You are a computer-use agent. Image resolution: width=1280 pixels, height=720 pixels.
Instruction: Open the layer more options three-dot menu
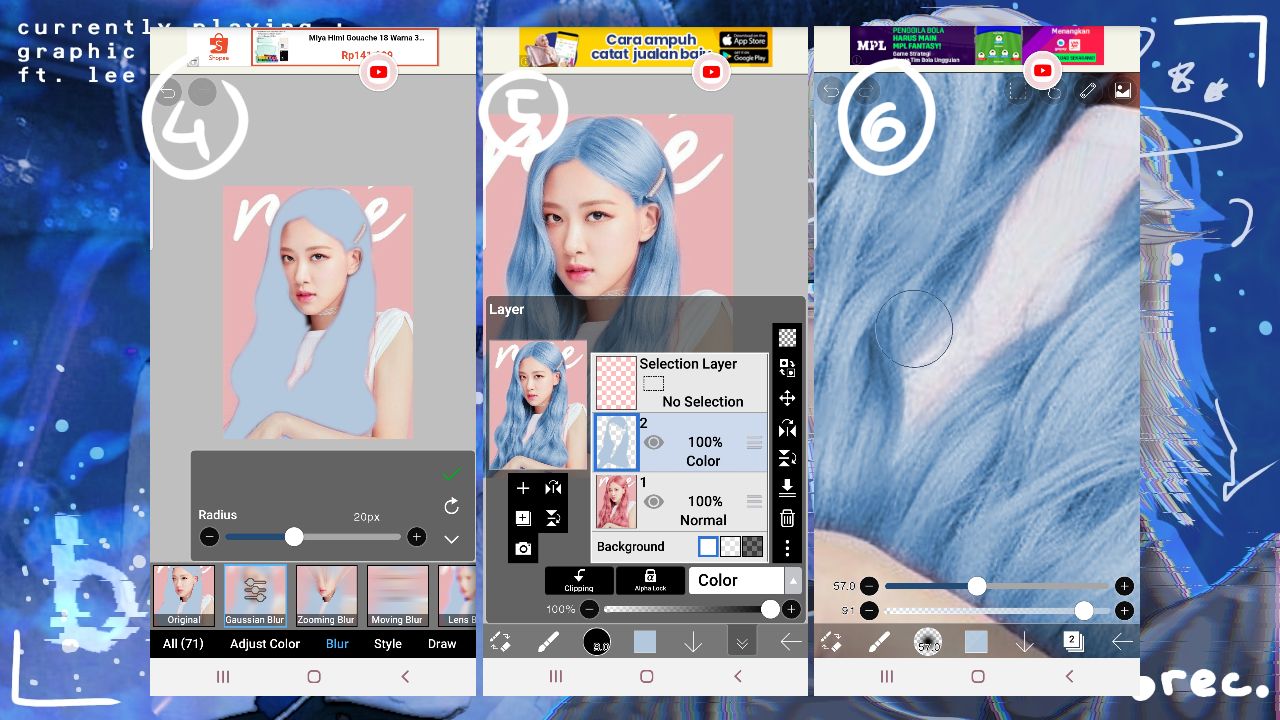point(787,548)
